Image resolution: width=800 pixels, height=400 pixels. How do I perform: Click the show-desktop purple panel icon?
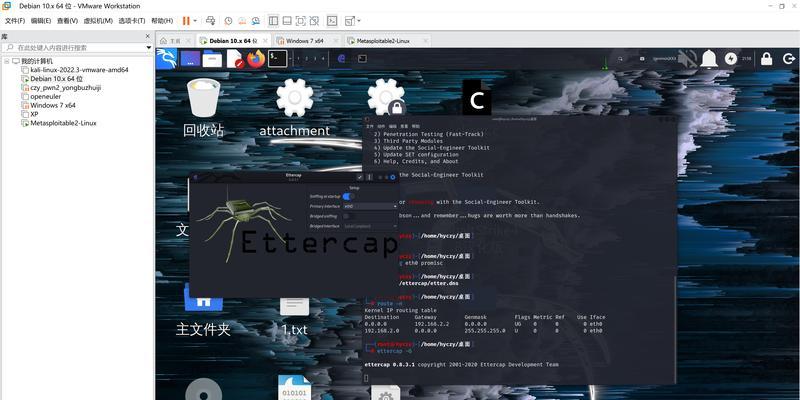point(190,59)
